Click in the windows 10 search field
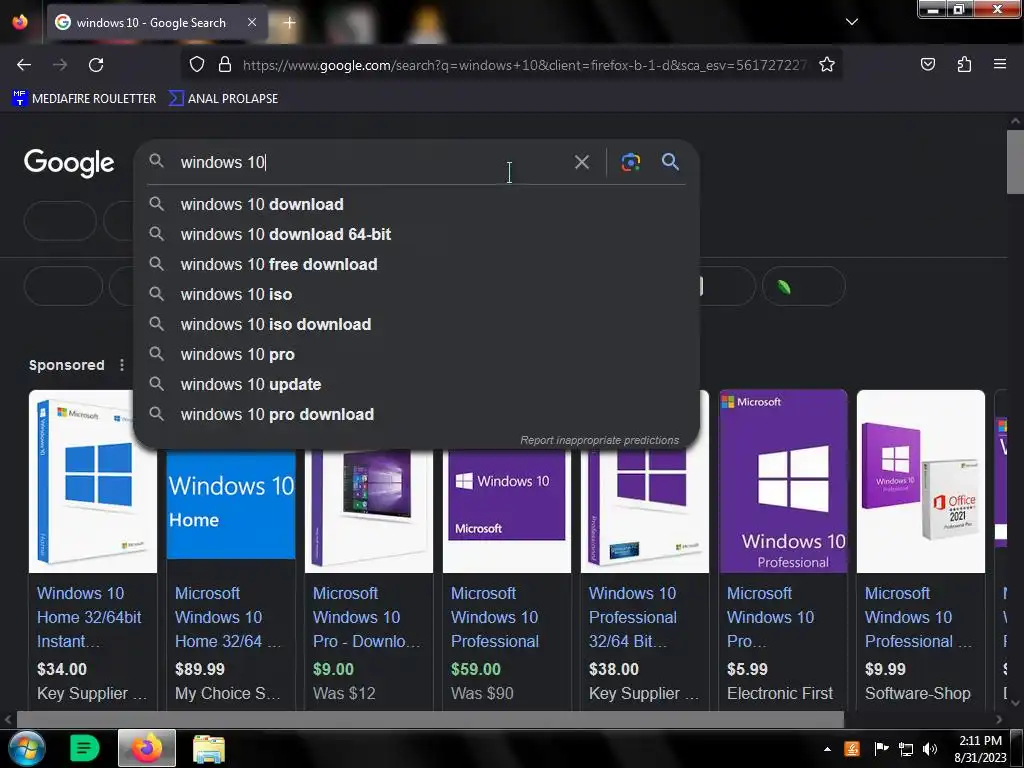The width and height of the screenshot is (1024, 768). pyautogui.click(x=372, y=162)
